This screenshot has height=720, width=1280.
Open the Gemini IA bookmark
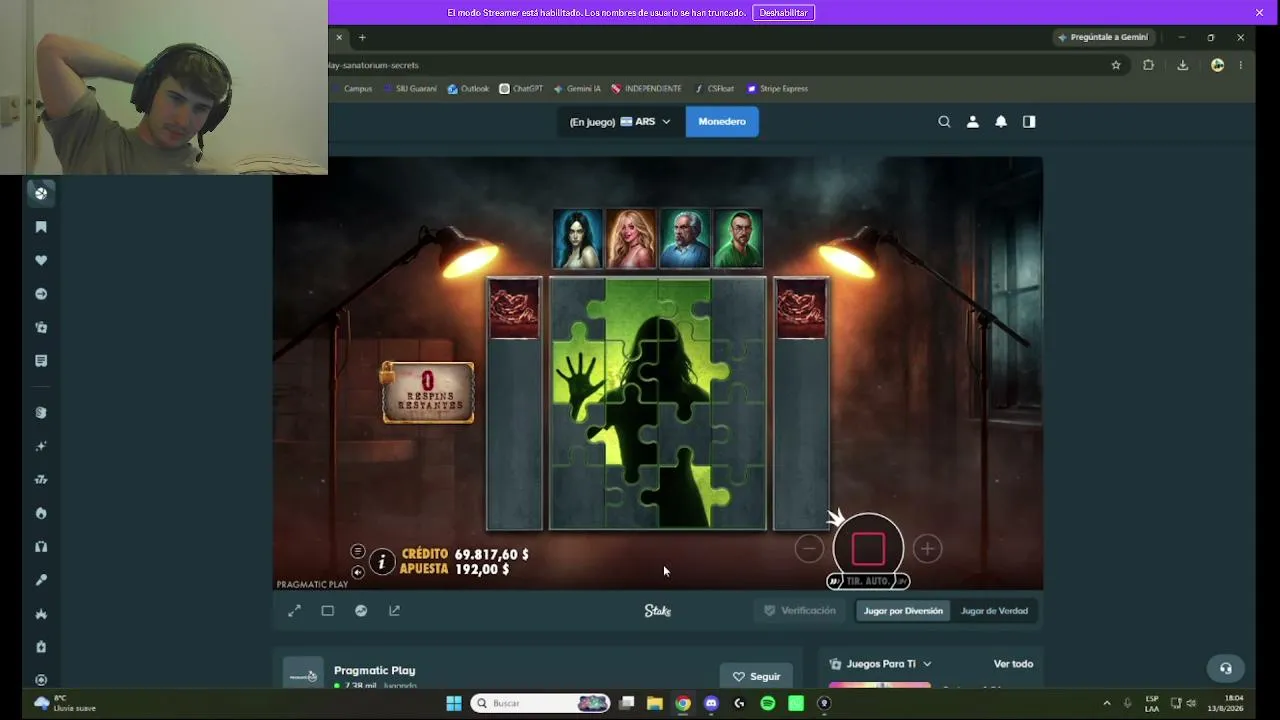tap(577, 89)
